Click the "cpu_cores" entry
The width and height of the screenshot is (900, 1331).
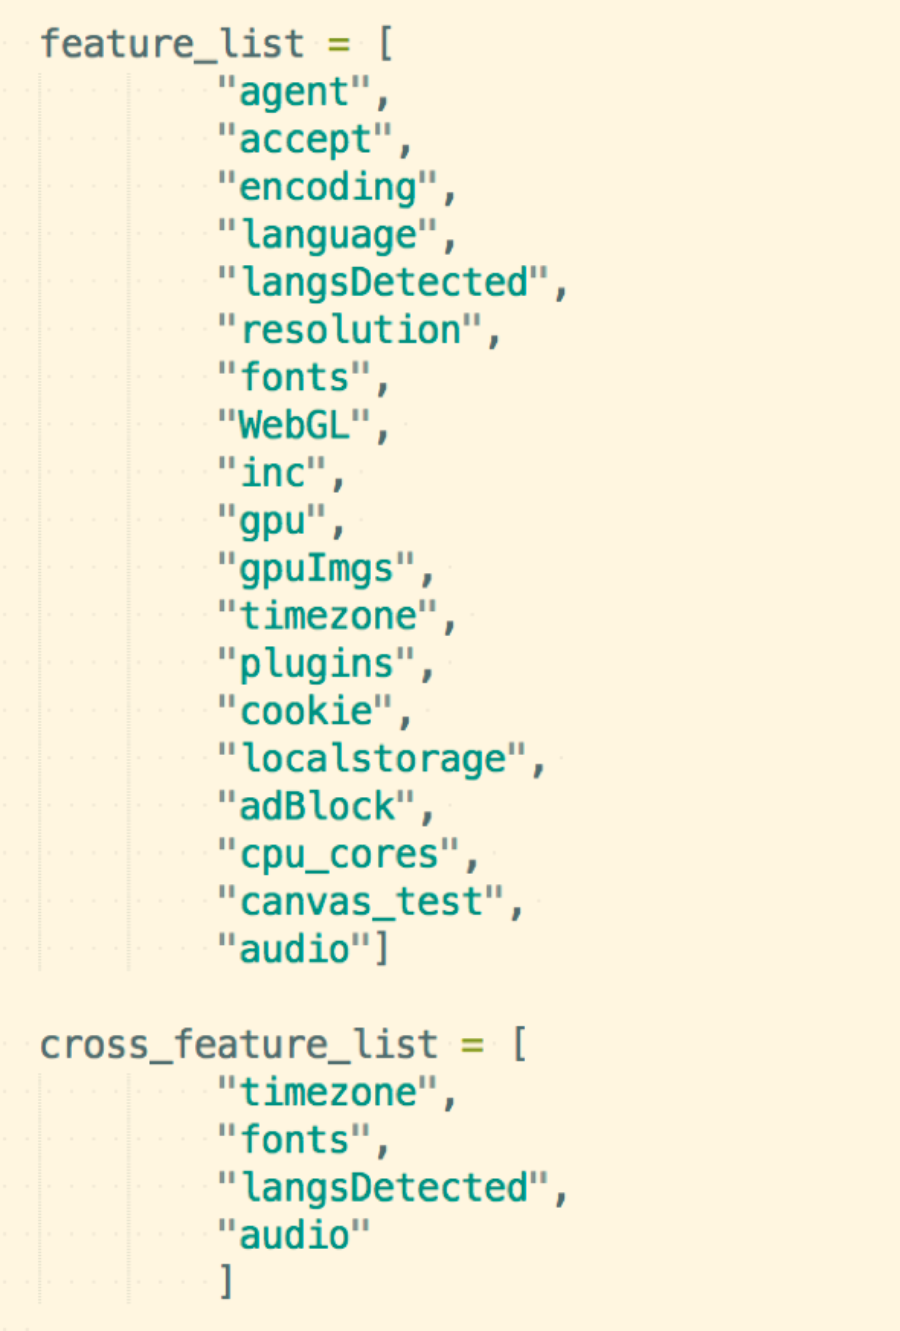coord(339,855)
